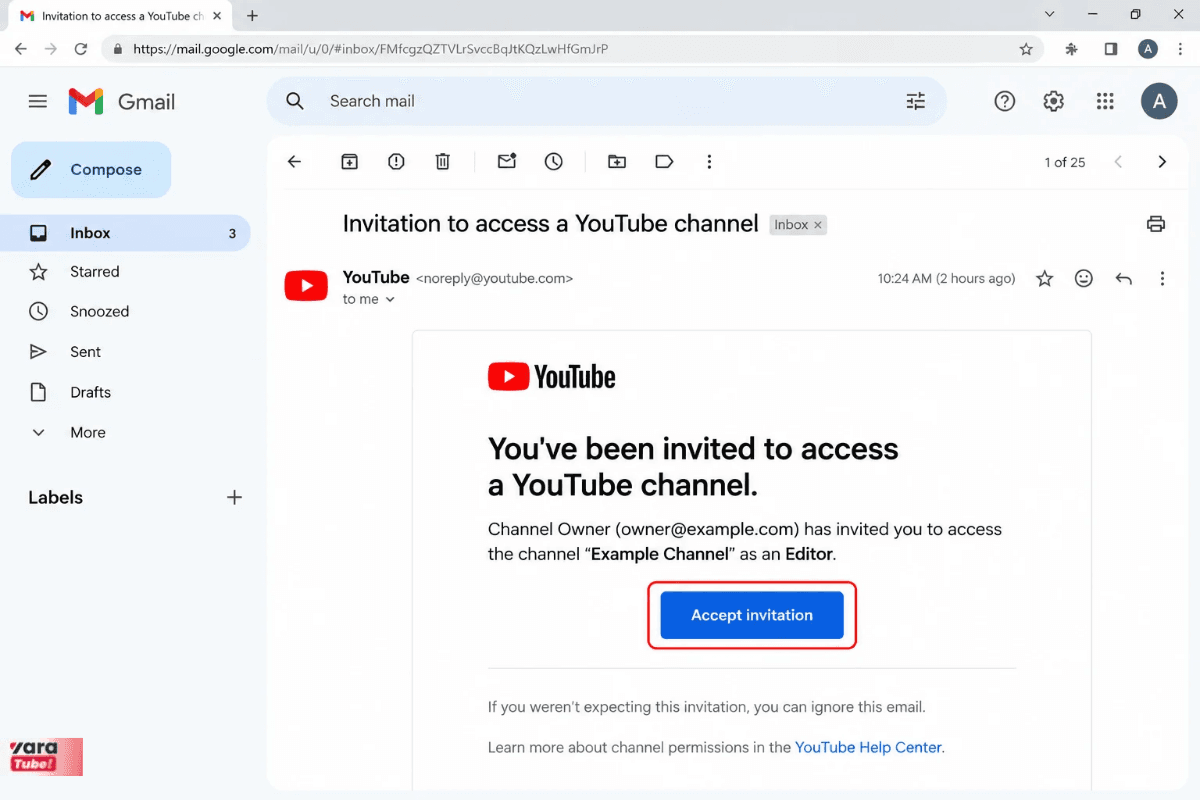1200x800 pixels.
Task: Mark the email as unread
Action: point(507,161)
